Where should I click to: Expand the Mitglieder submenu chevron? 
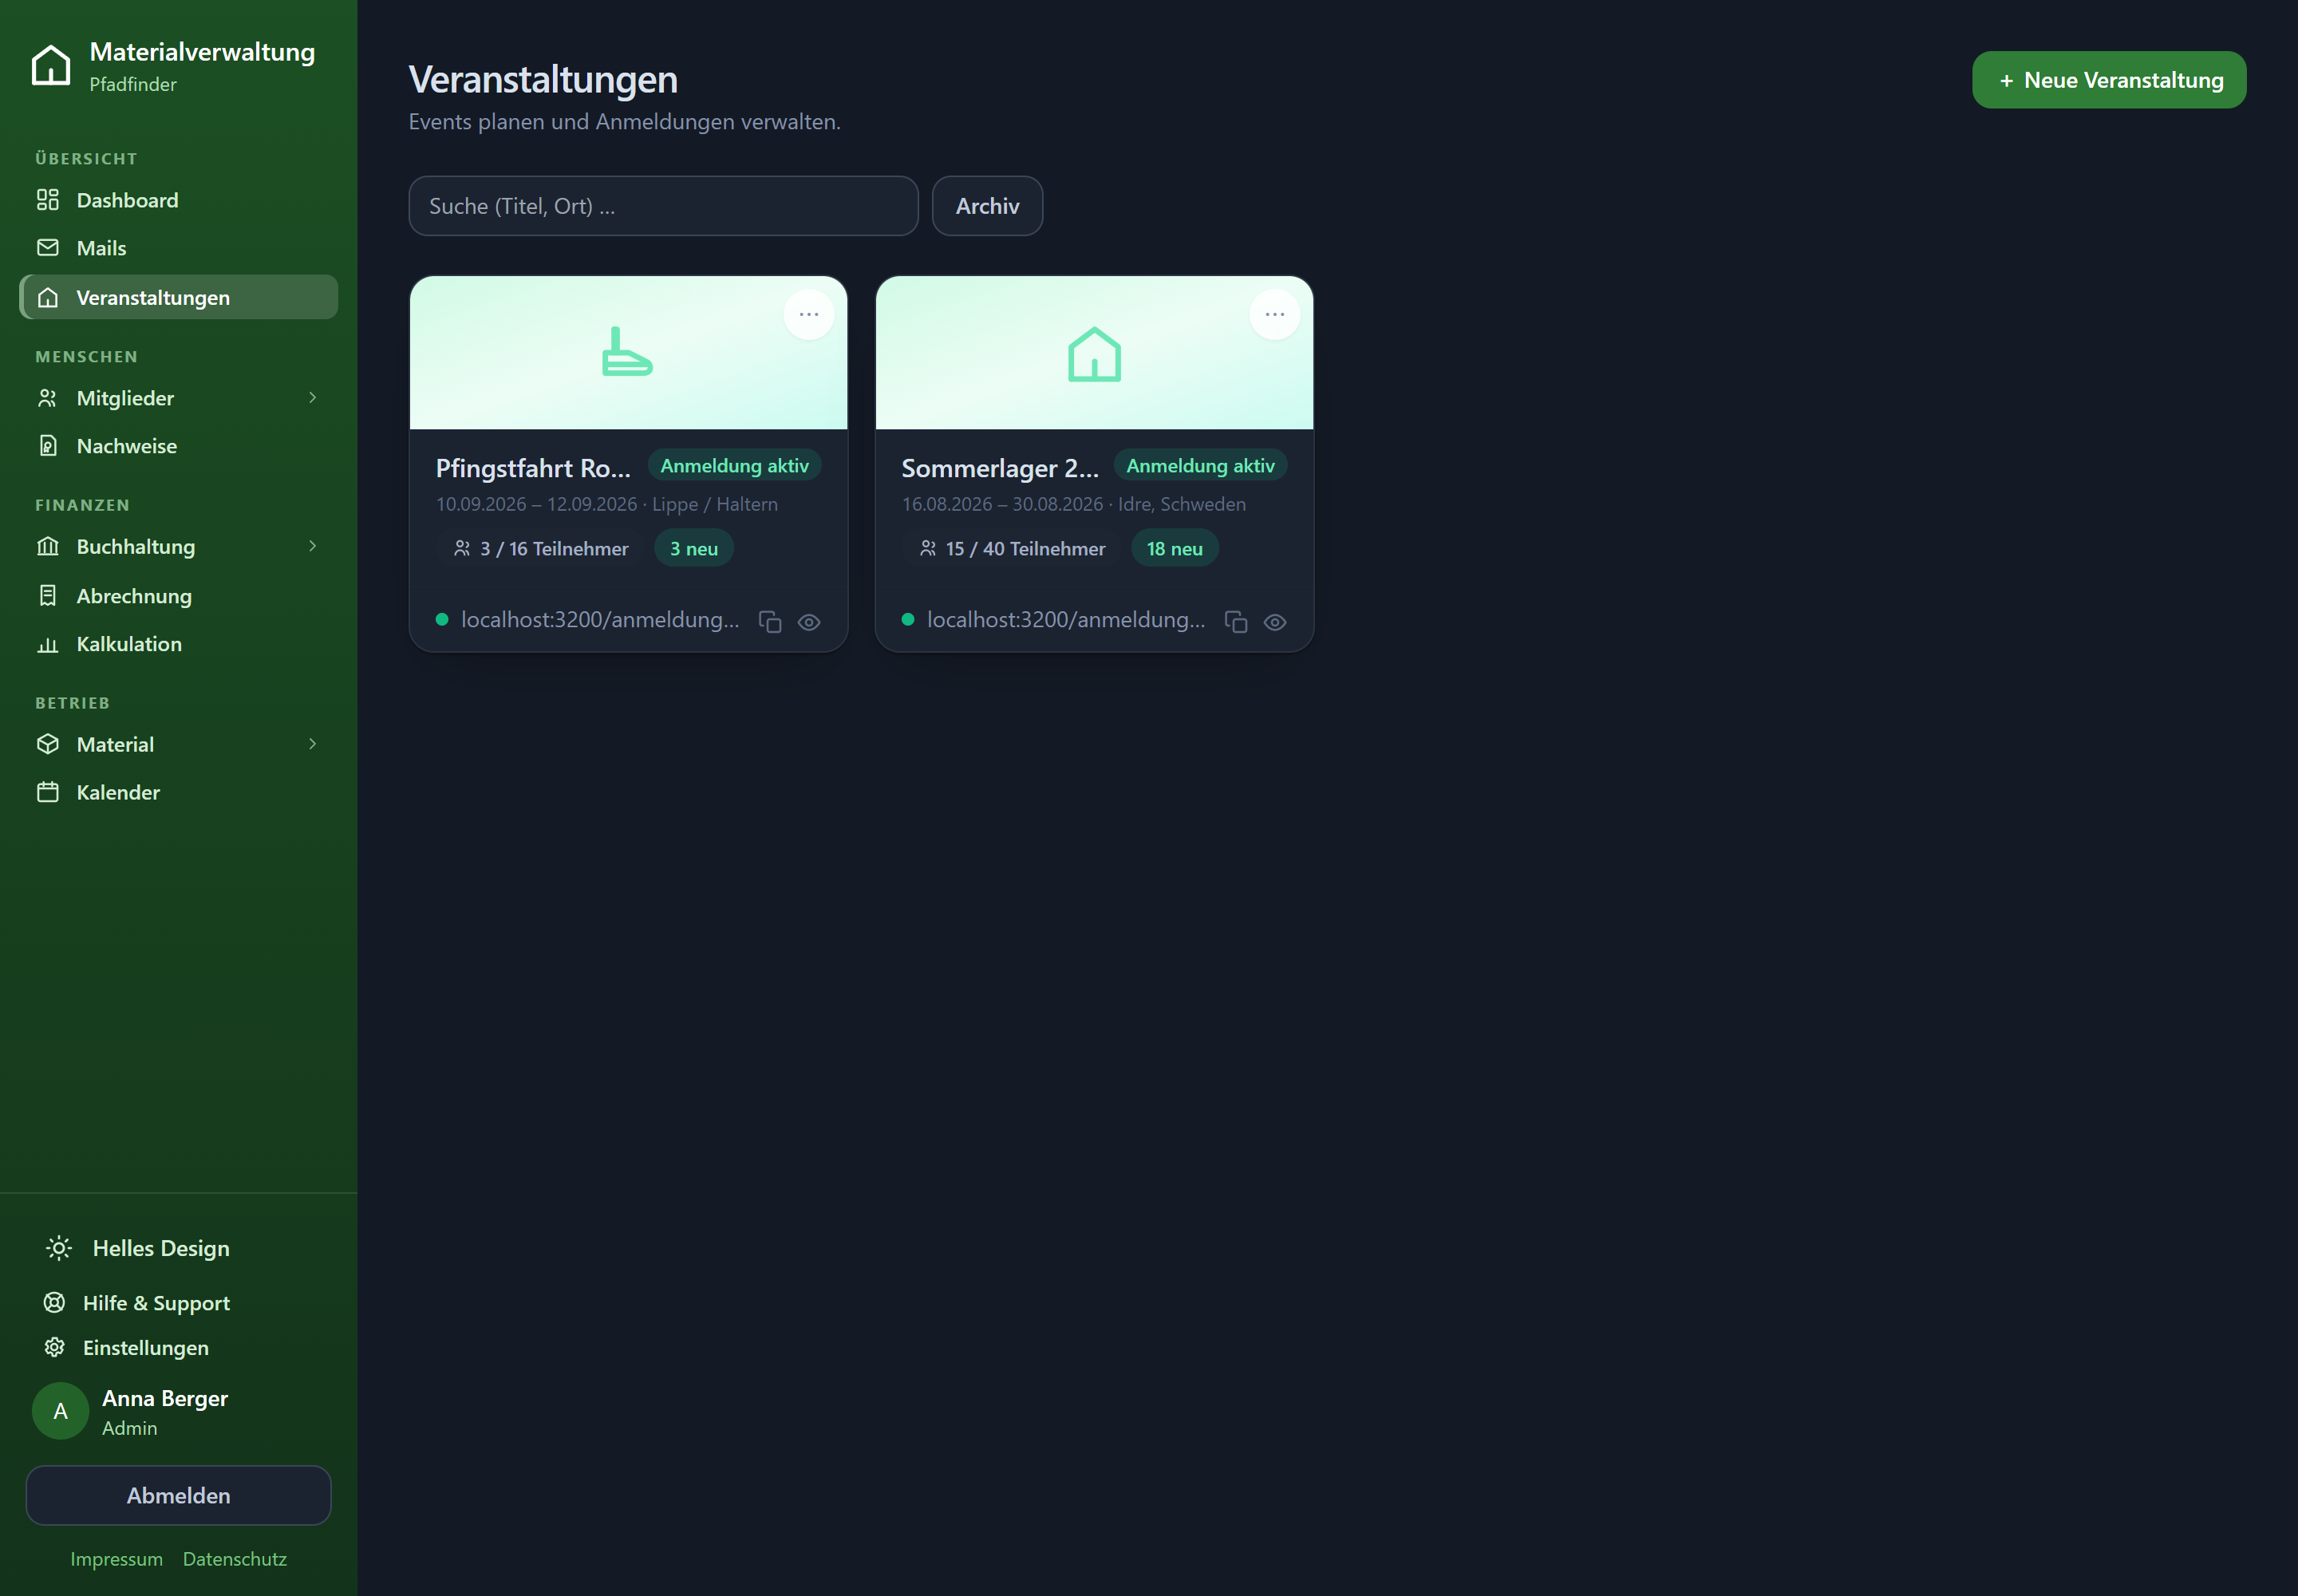pyautogui.click(x=313, y=398)
